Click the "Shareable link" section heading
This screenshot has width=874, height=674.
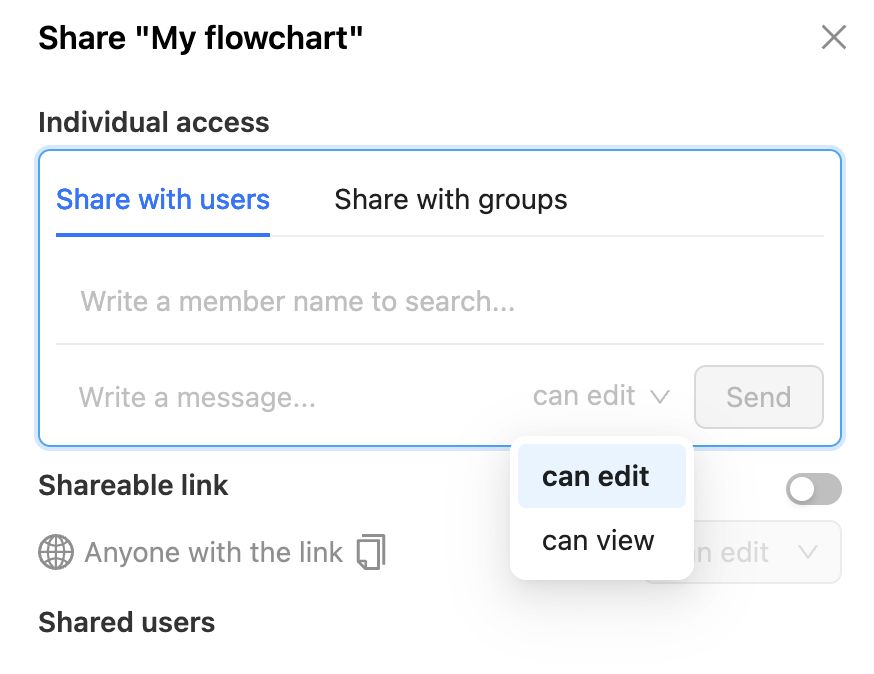(x=133, y=486)
